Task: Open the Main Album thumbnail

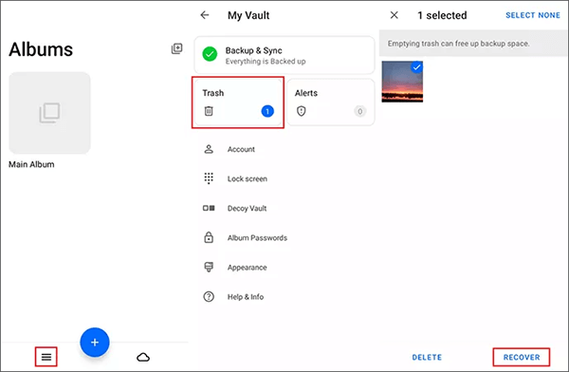Action: (50, 113)
